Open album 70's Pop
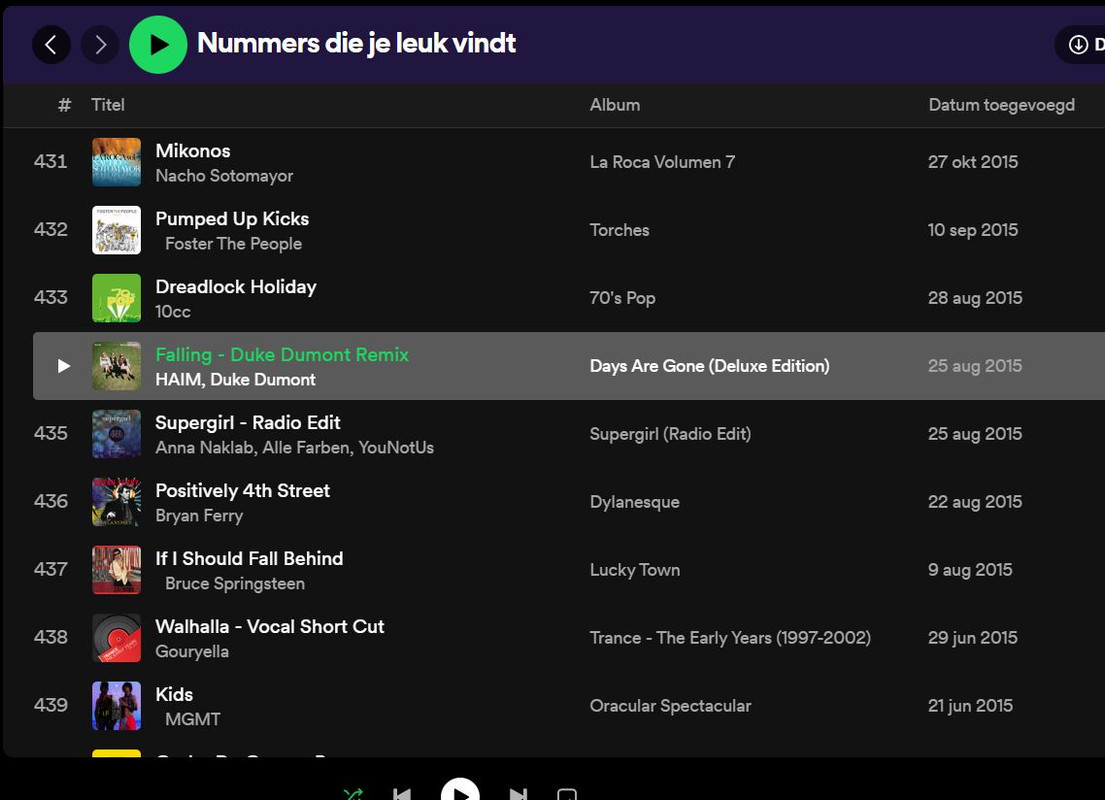This screenshot has width=1105, height=800. (x=622, y=298)
